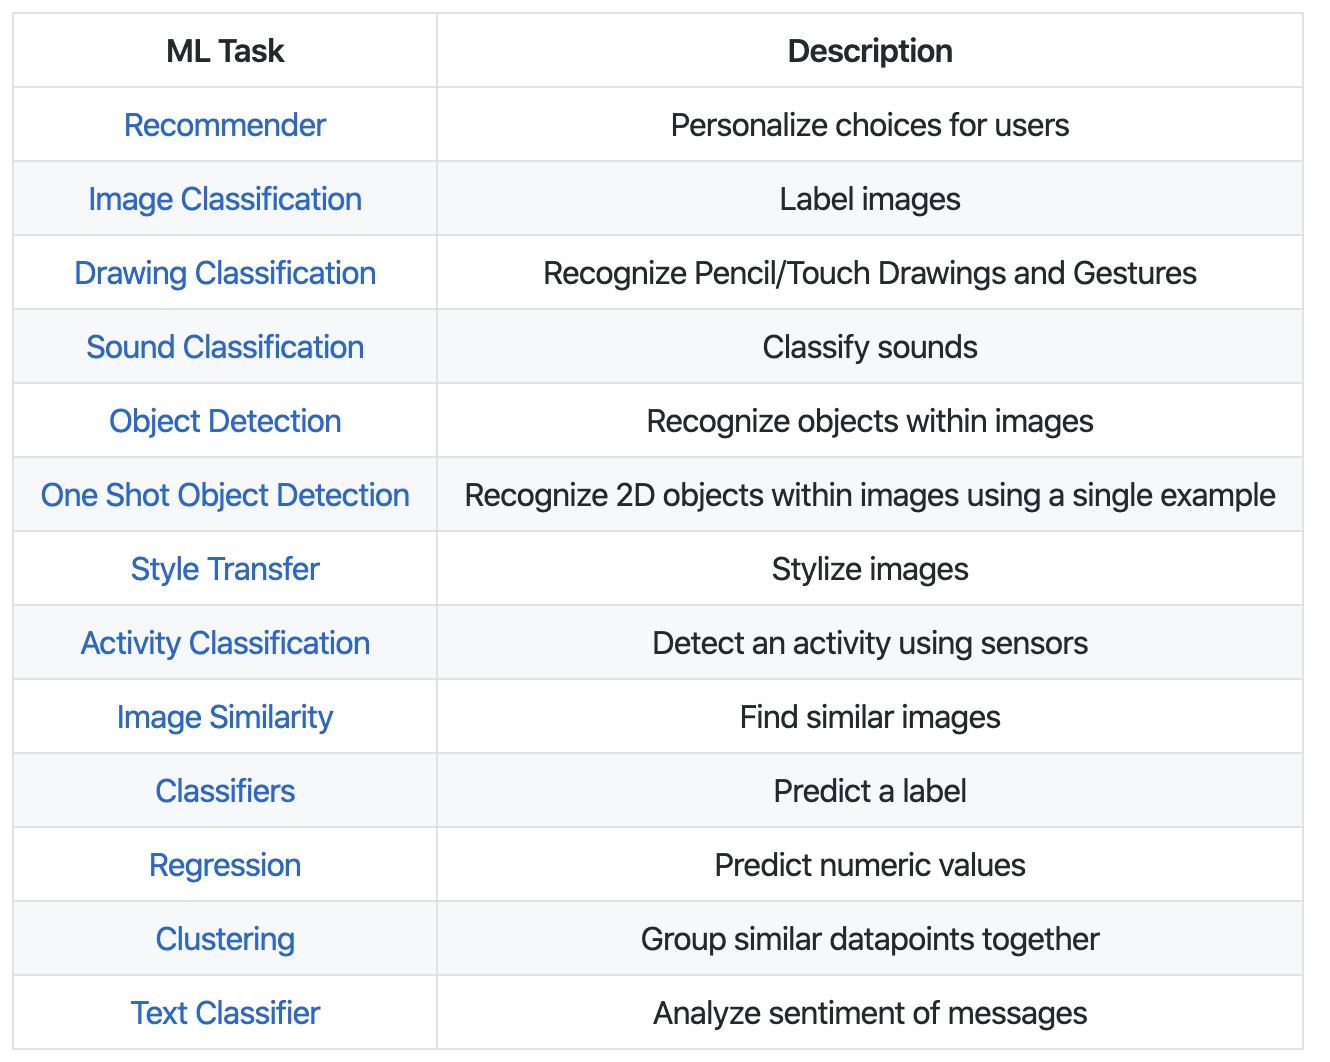Click 'Recognize 2D objects within images' description
The image size is (1330, 1062).
click(x=870, y=495)
